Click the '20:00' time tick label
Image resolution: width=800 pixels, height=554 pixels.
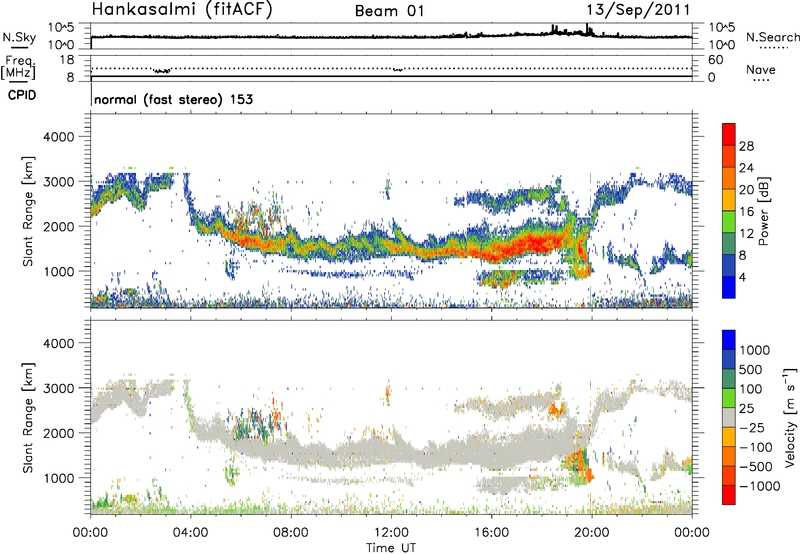[591, 533]
